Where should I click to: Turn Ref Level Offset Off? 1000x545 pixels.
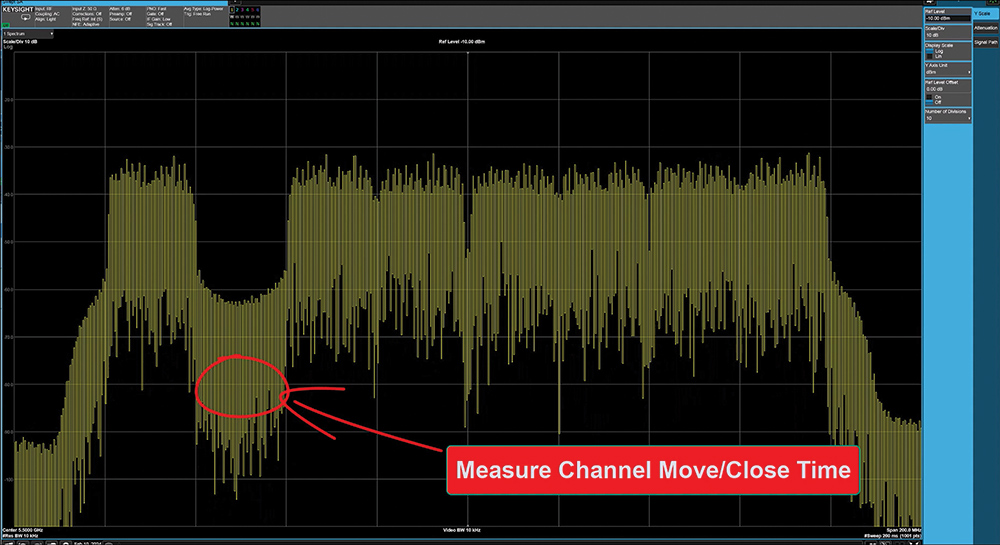pos(934,102)
